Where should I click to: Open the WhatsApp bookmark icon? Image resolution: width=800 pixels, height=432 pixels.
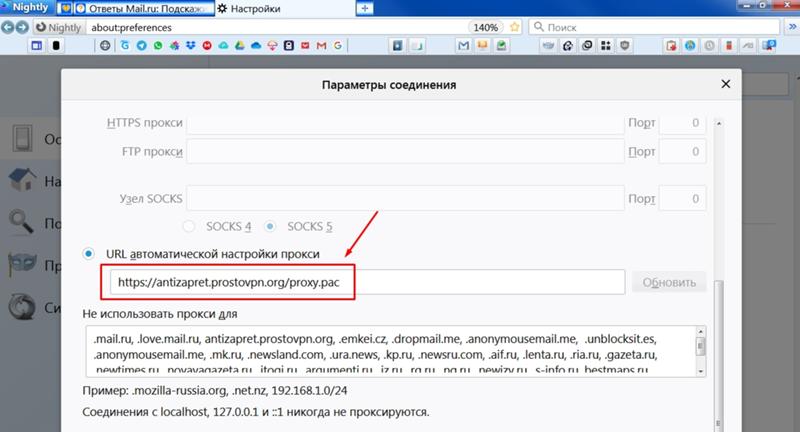click(158, 45)
